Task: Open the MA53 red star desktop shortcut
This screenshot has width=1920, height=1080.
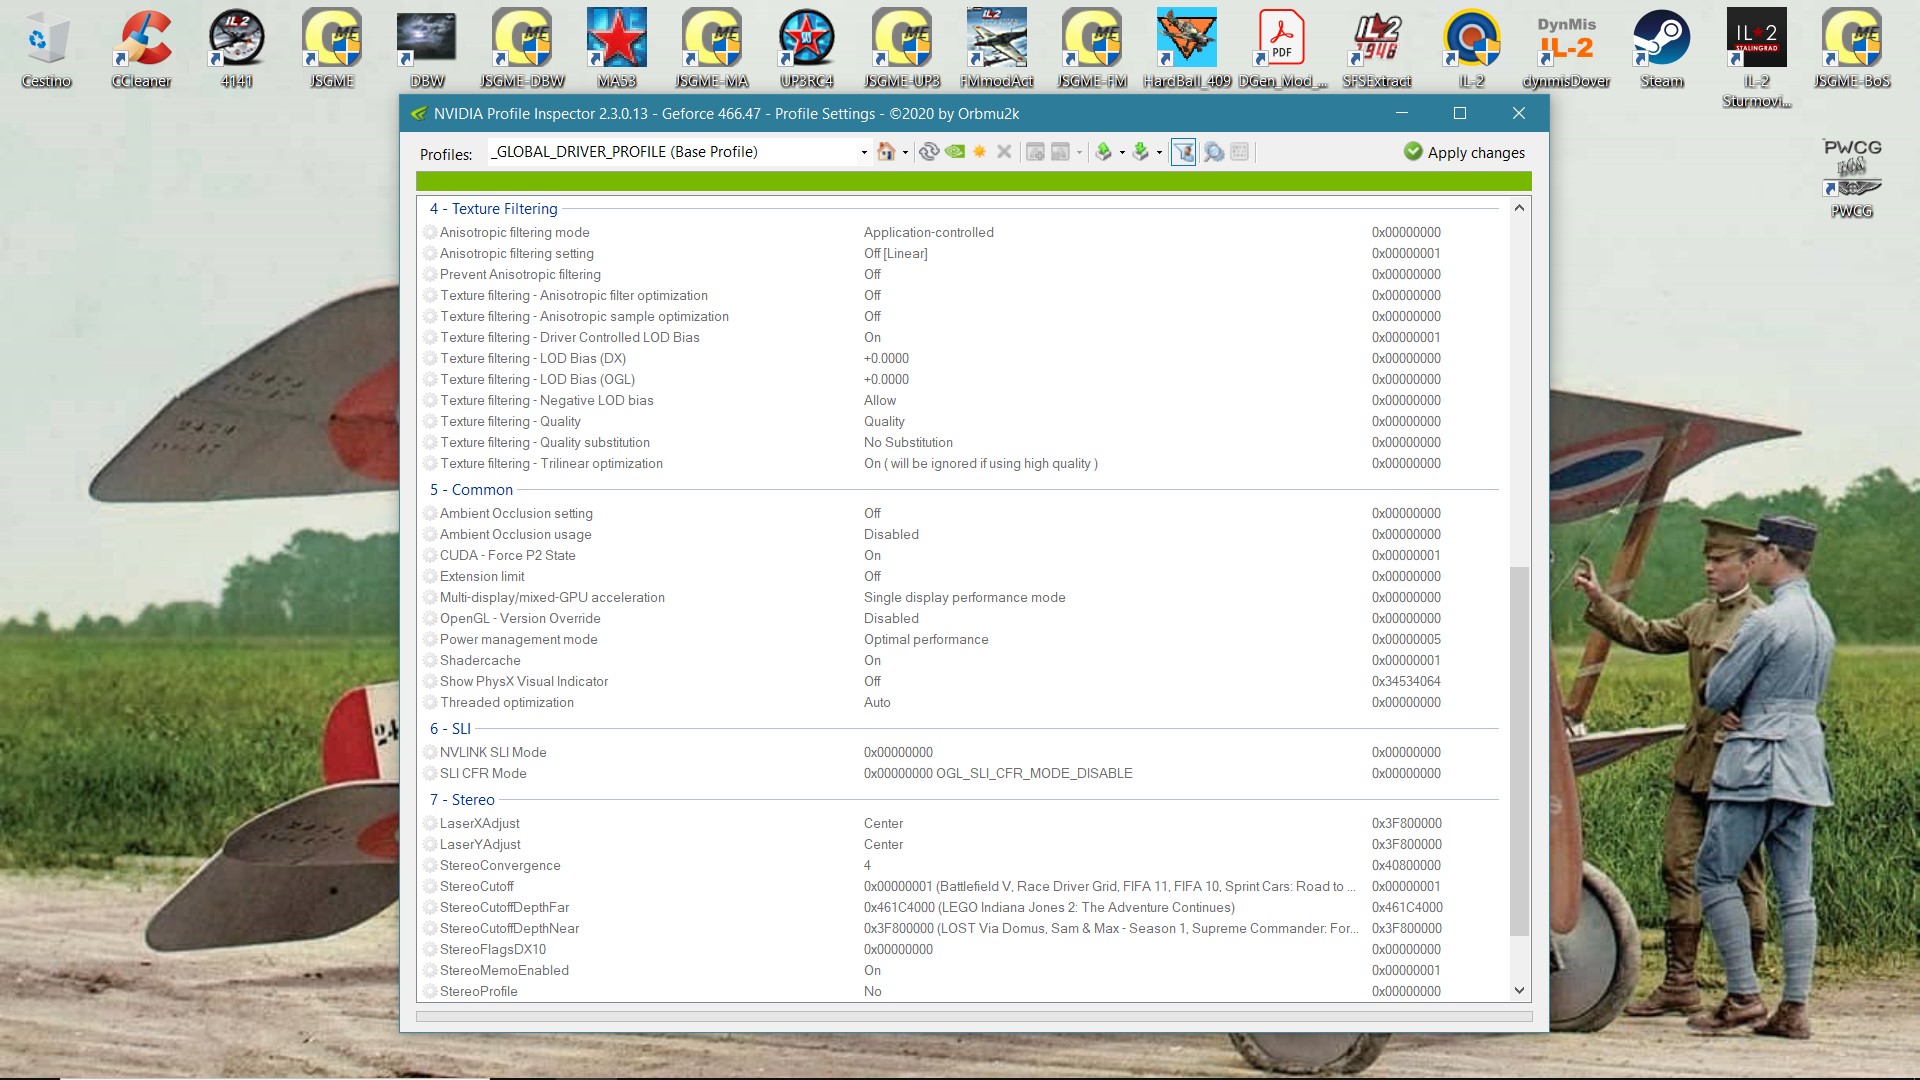Action: (617, 48)
